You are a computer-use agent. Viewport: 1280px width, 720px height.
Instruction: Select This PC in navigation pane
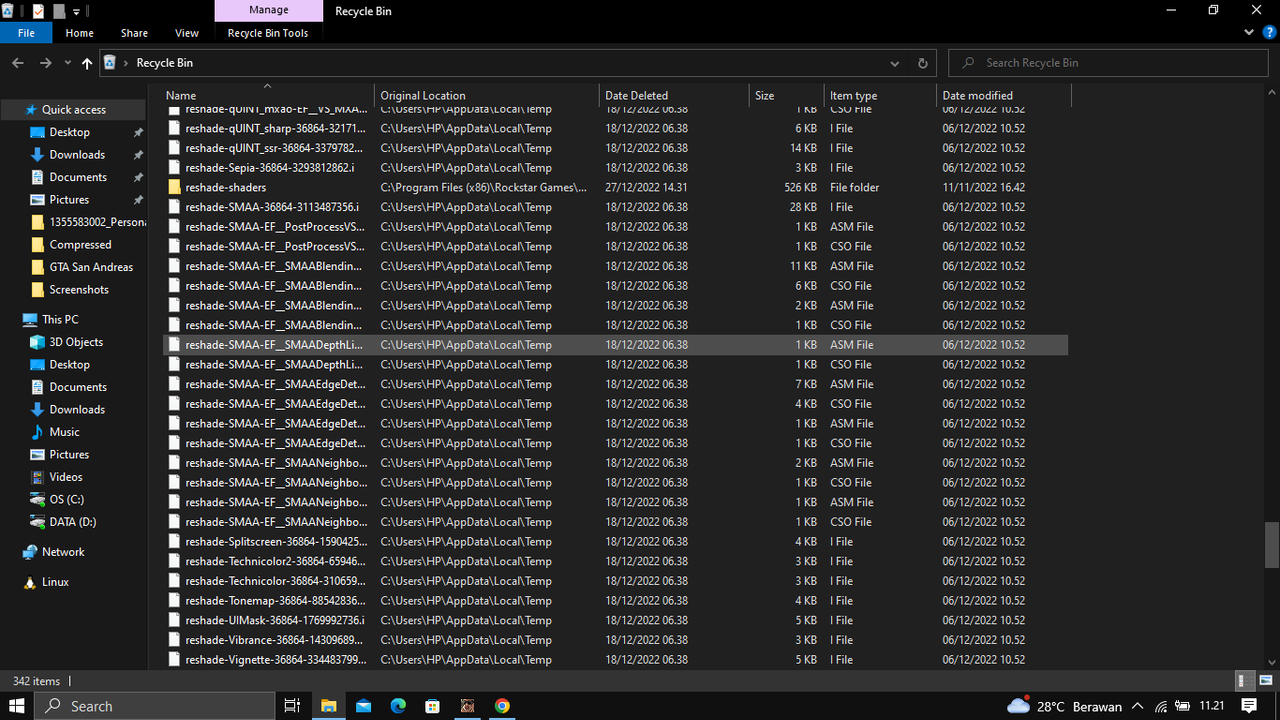click(60, 320)
